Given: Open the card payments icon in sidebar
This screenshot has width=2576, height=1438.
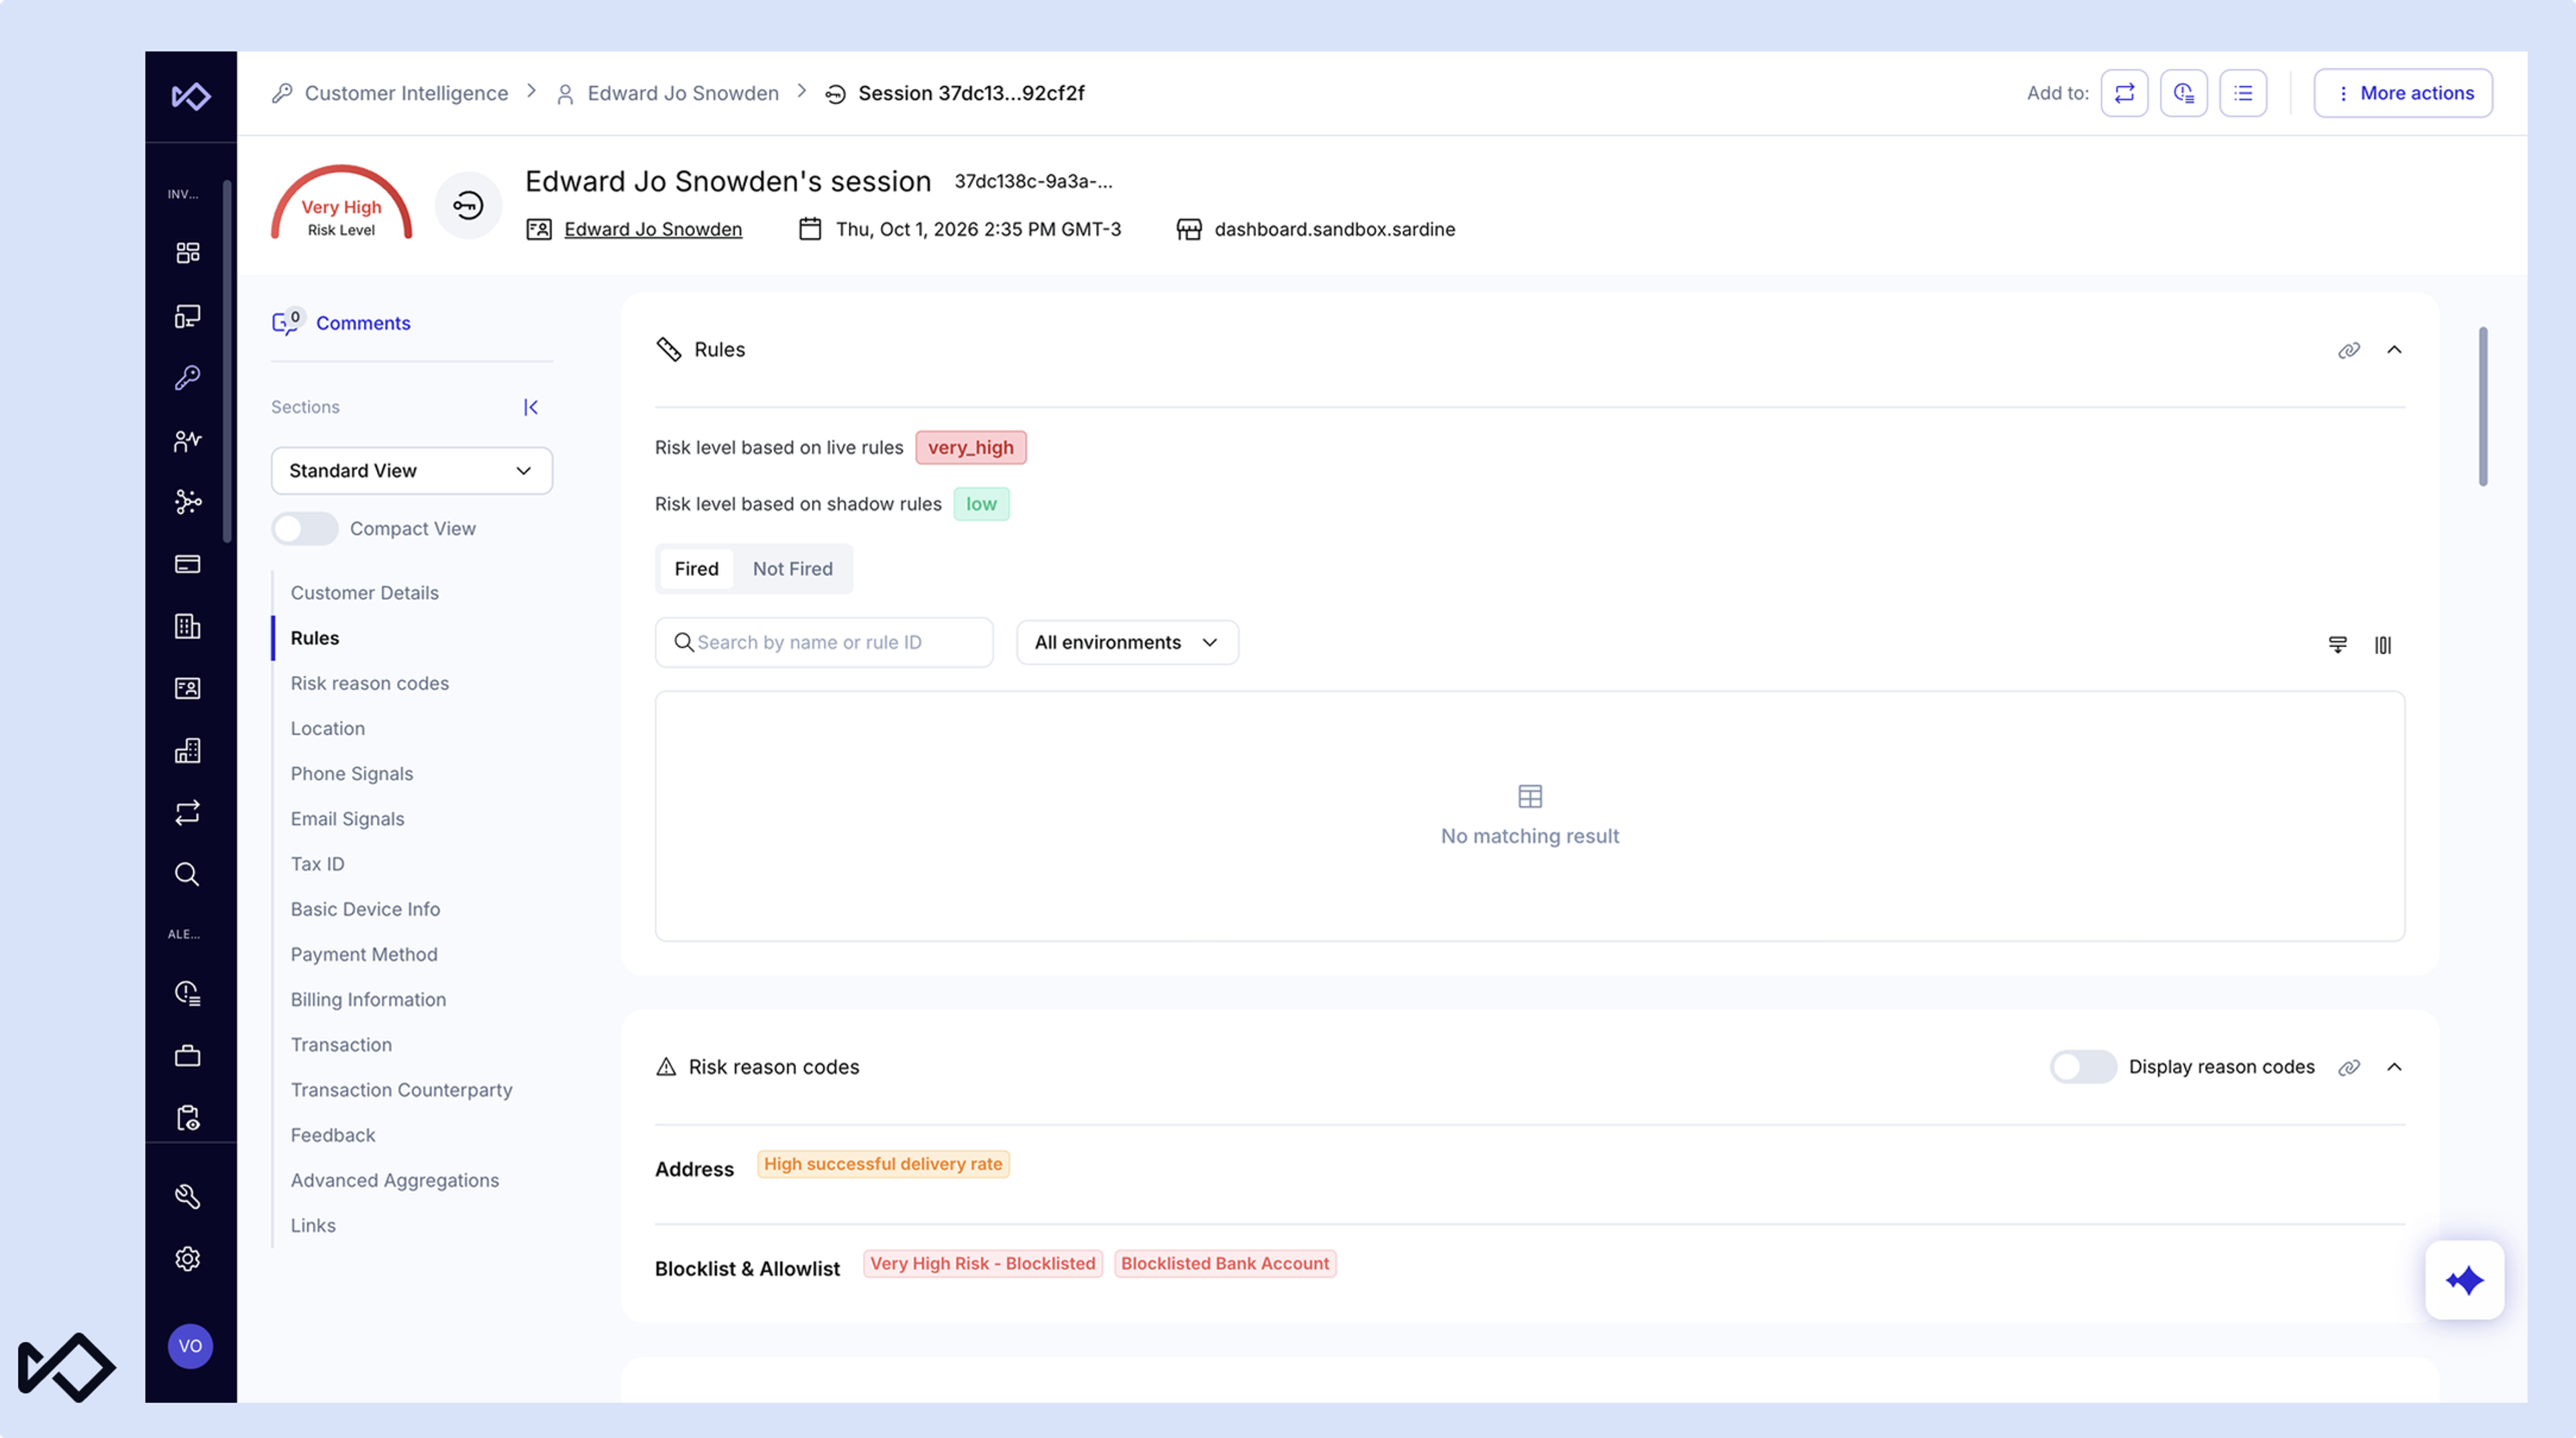Looking at the screenshot, I should (x=187, y=564).
